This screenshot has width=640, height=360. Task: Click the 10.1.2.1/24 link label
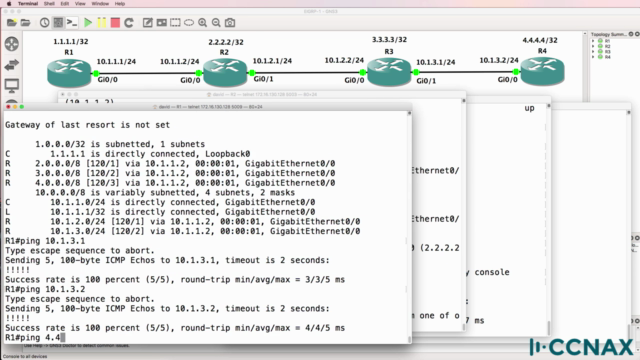click(x=272, y=61)
